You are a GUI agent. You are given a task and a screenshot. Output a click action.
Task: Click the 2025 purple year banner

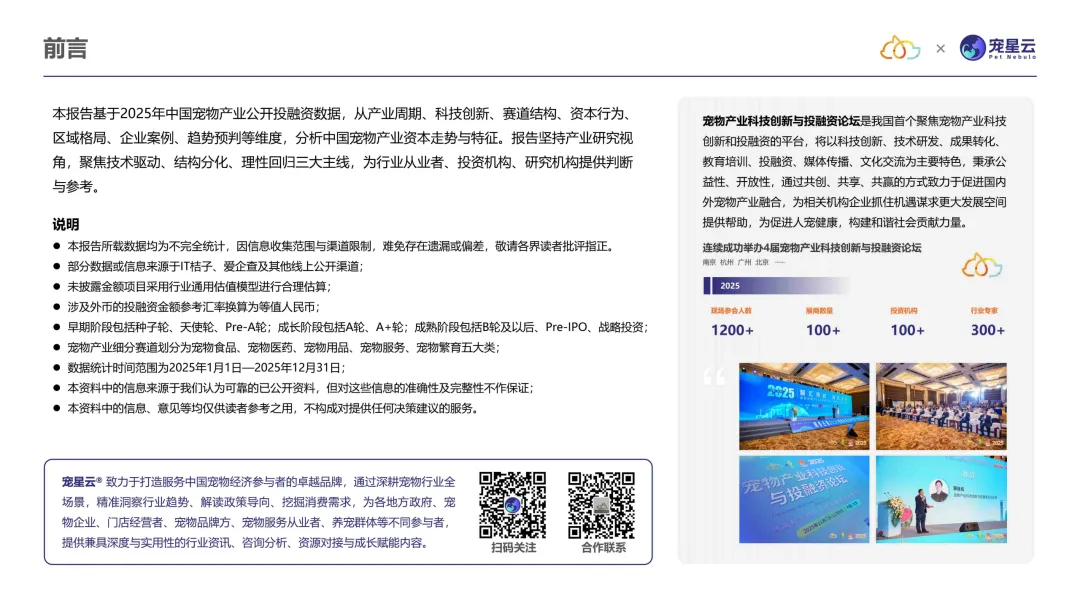point(776,286)
